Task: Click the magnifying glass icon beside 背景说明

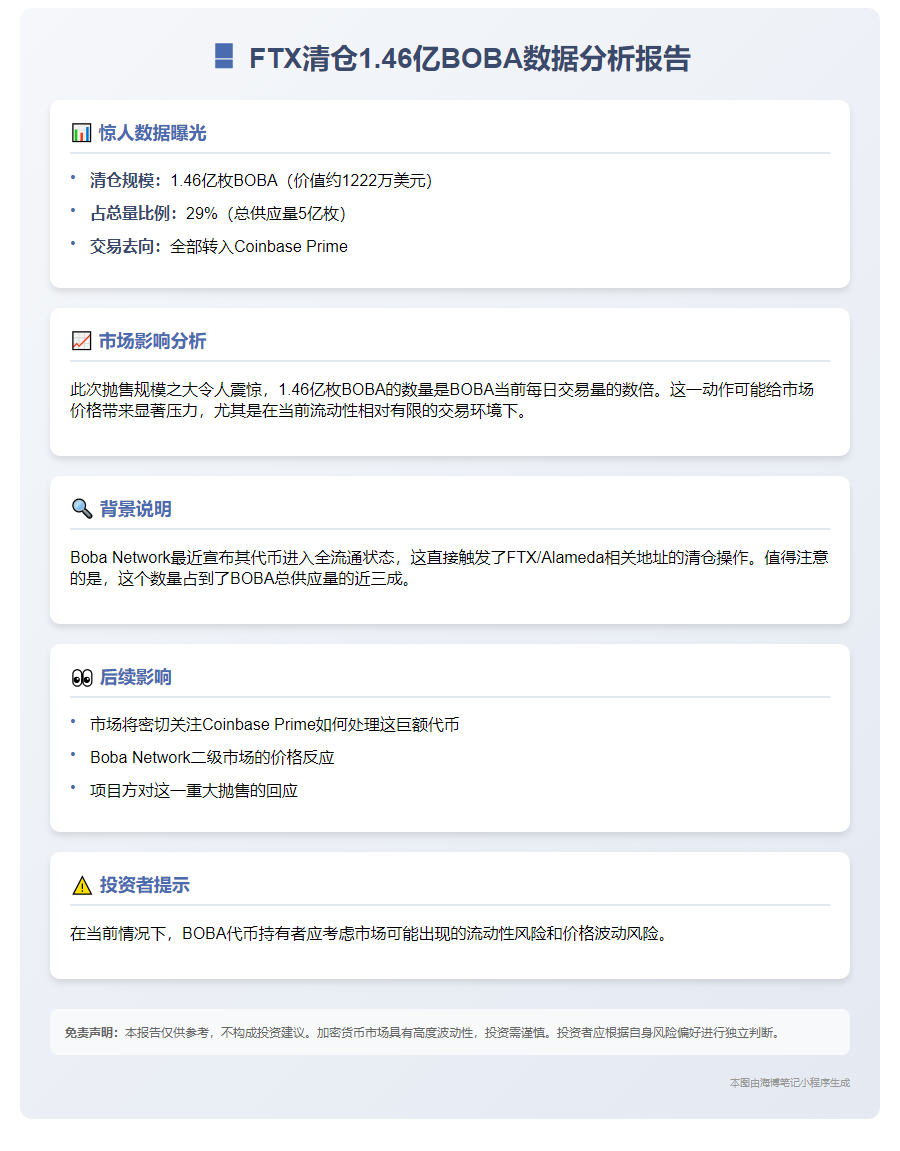Action: tap(81, 508)
